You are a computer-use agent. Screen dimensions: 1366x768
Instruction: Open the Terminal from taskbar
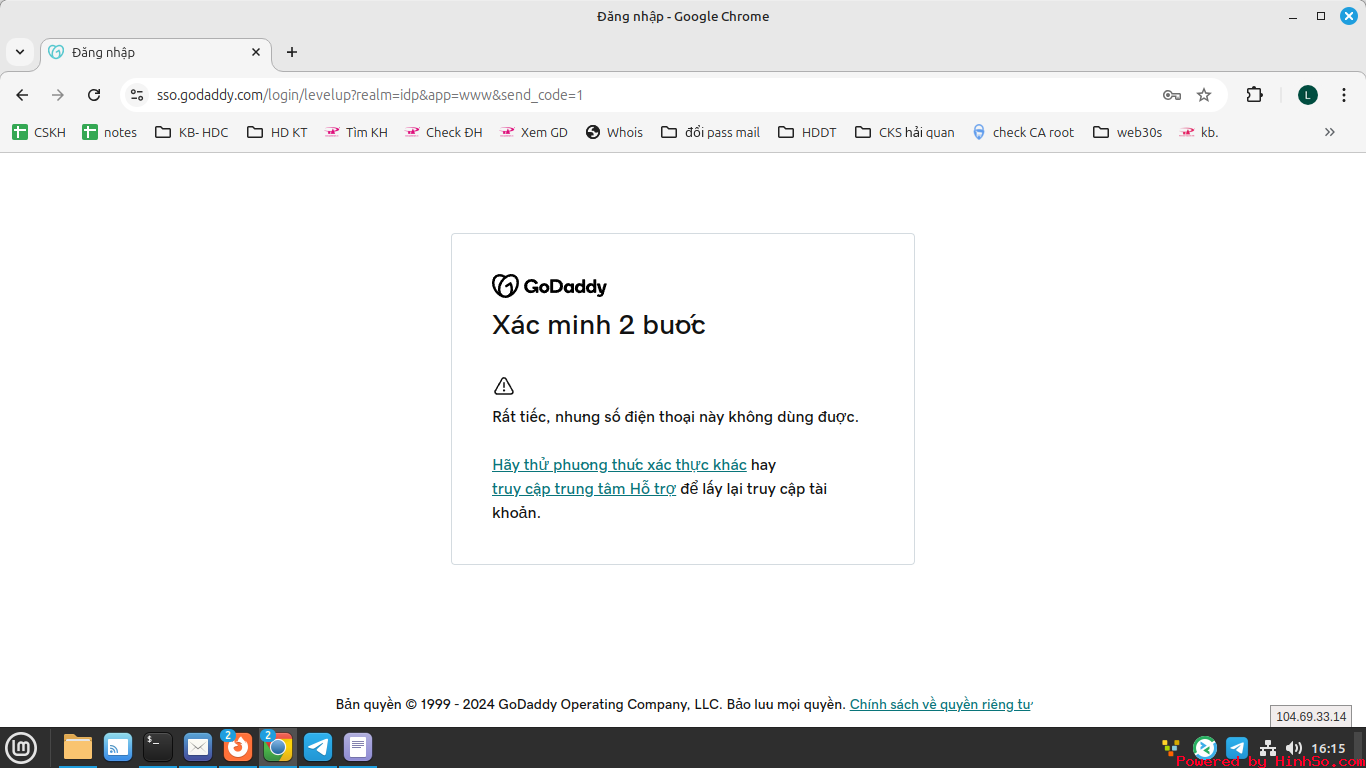point(158,747)
